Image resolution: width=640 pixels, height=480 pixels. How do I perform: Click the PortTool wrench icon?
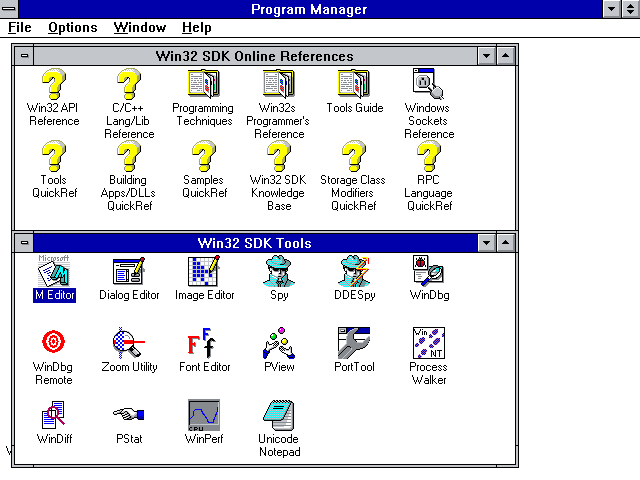coord(354,343)
